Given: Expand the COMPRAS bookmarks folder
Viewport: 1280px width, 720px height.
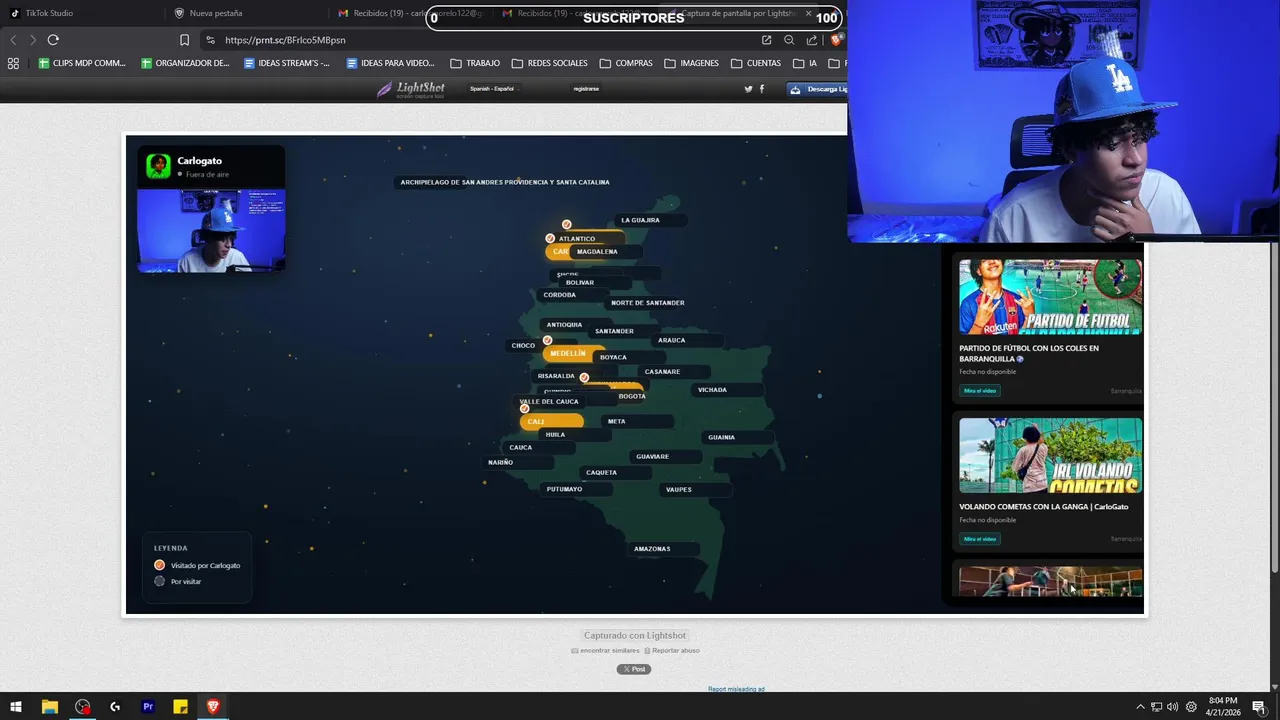Looking at the screenshot, I should [625, 63].
